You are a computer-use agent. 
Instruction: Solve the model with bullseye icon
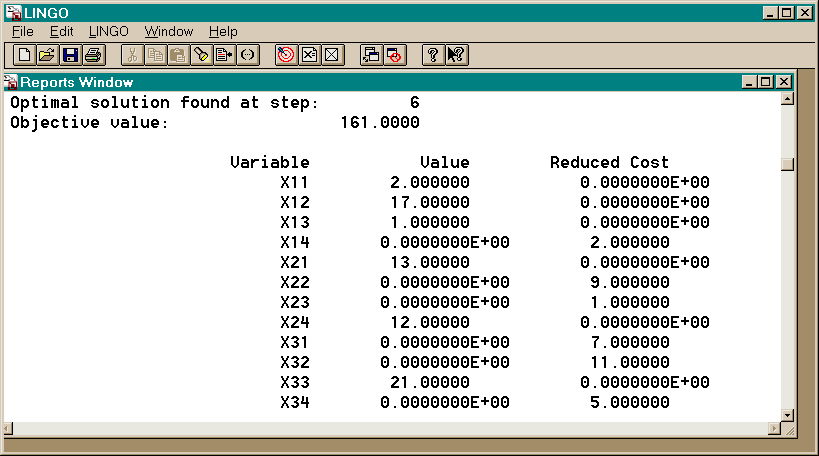pyautogui.click(x=286, y=55)
